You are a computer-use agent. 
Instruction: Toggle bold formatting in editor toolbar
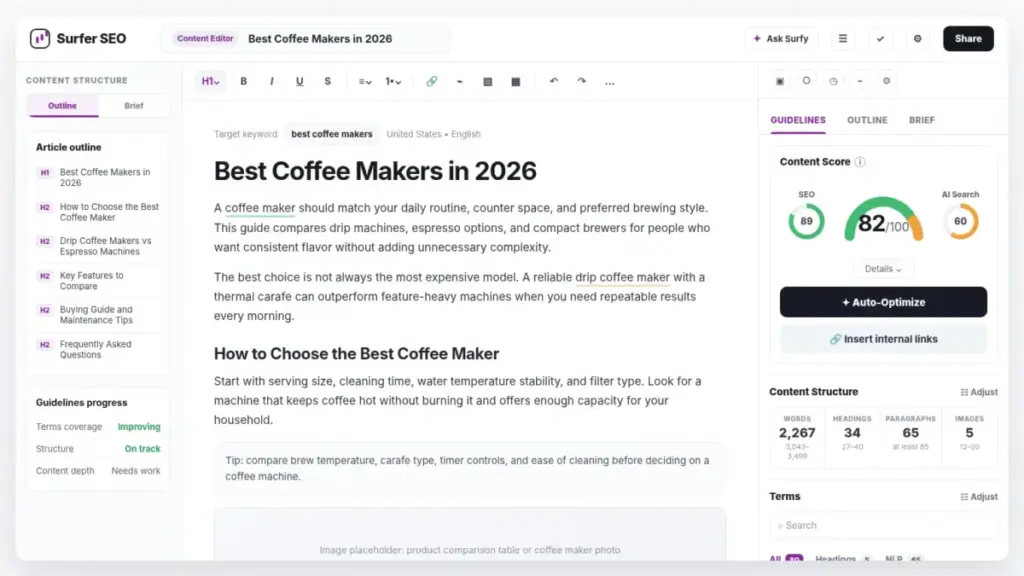(x=244, y=82)
